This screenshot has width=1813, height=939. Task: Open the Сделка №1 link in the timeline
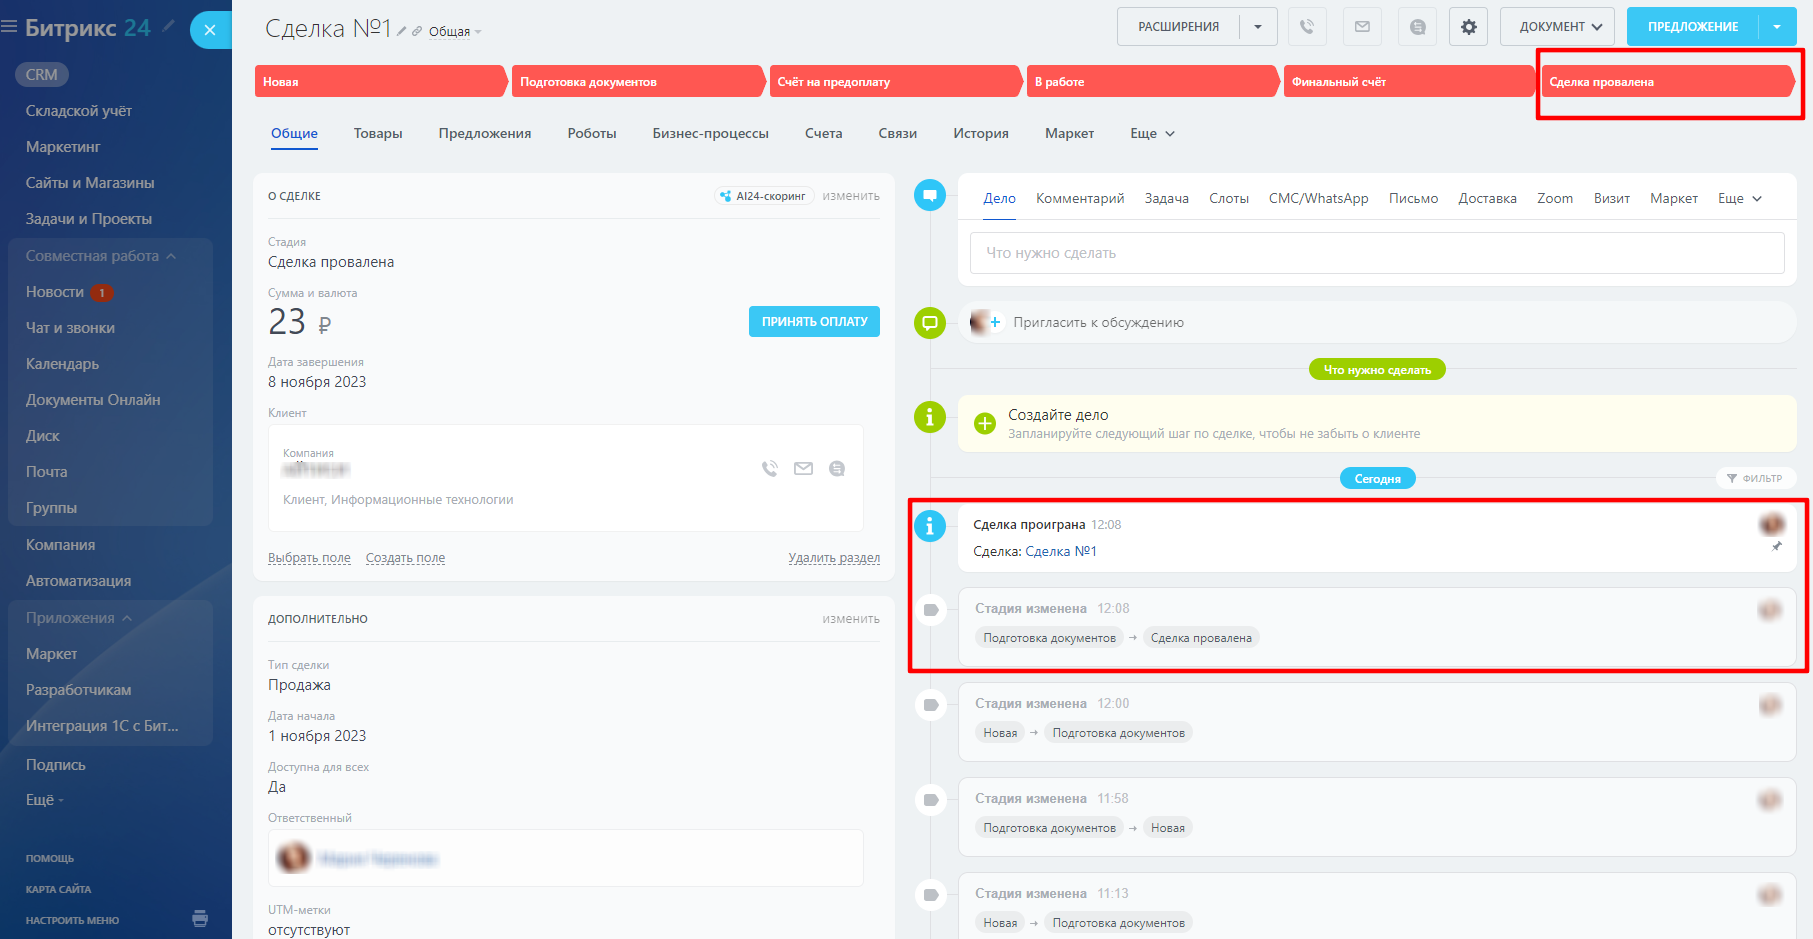(1061, 551)
